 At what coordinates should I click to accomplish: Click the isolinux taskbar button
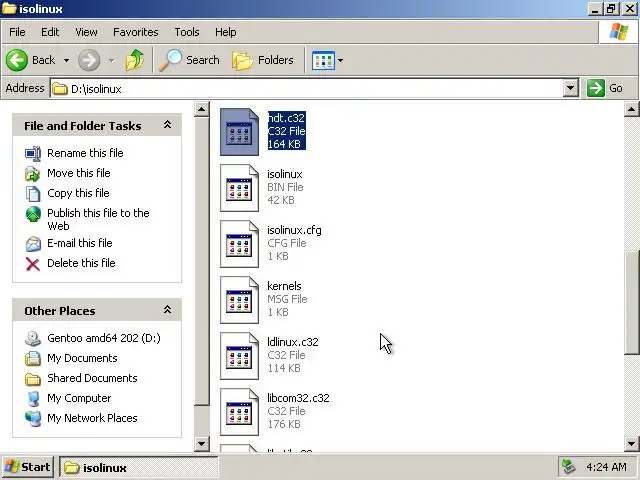point(139,467)
